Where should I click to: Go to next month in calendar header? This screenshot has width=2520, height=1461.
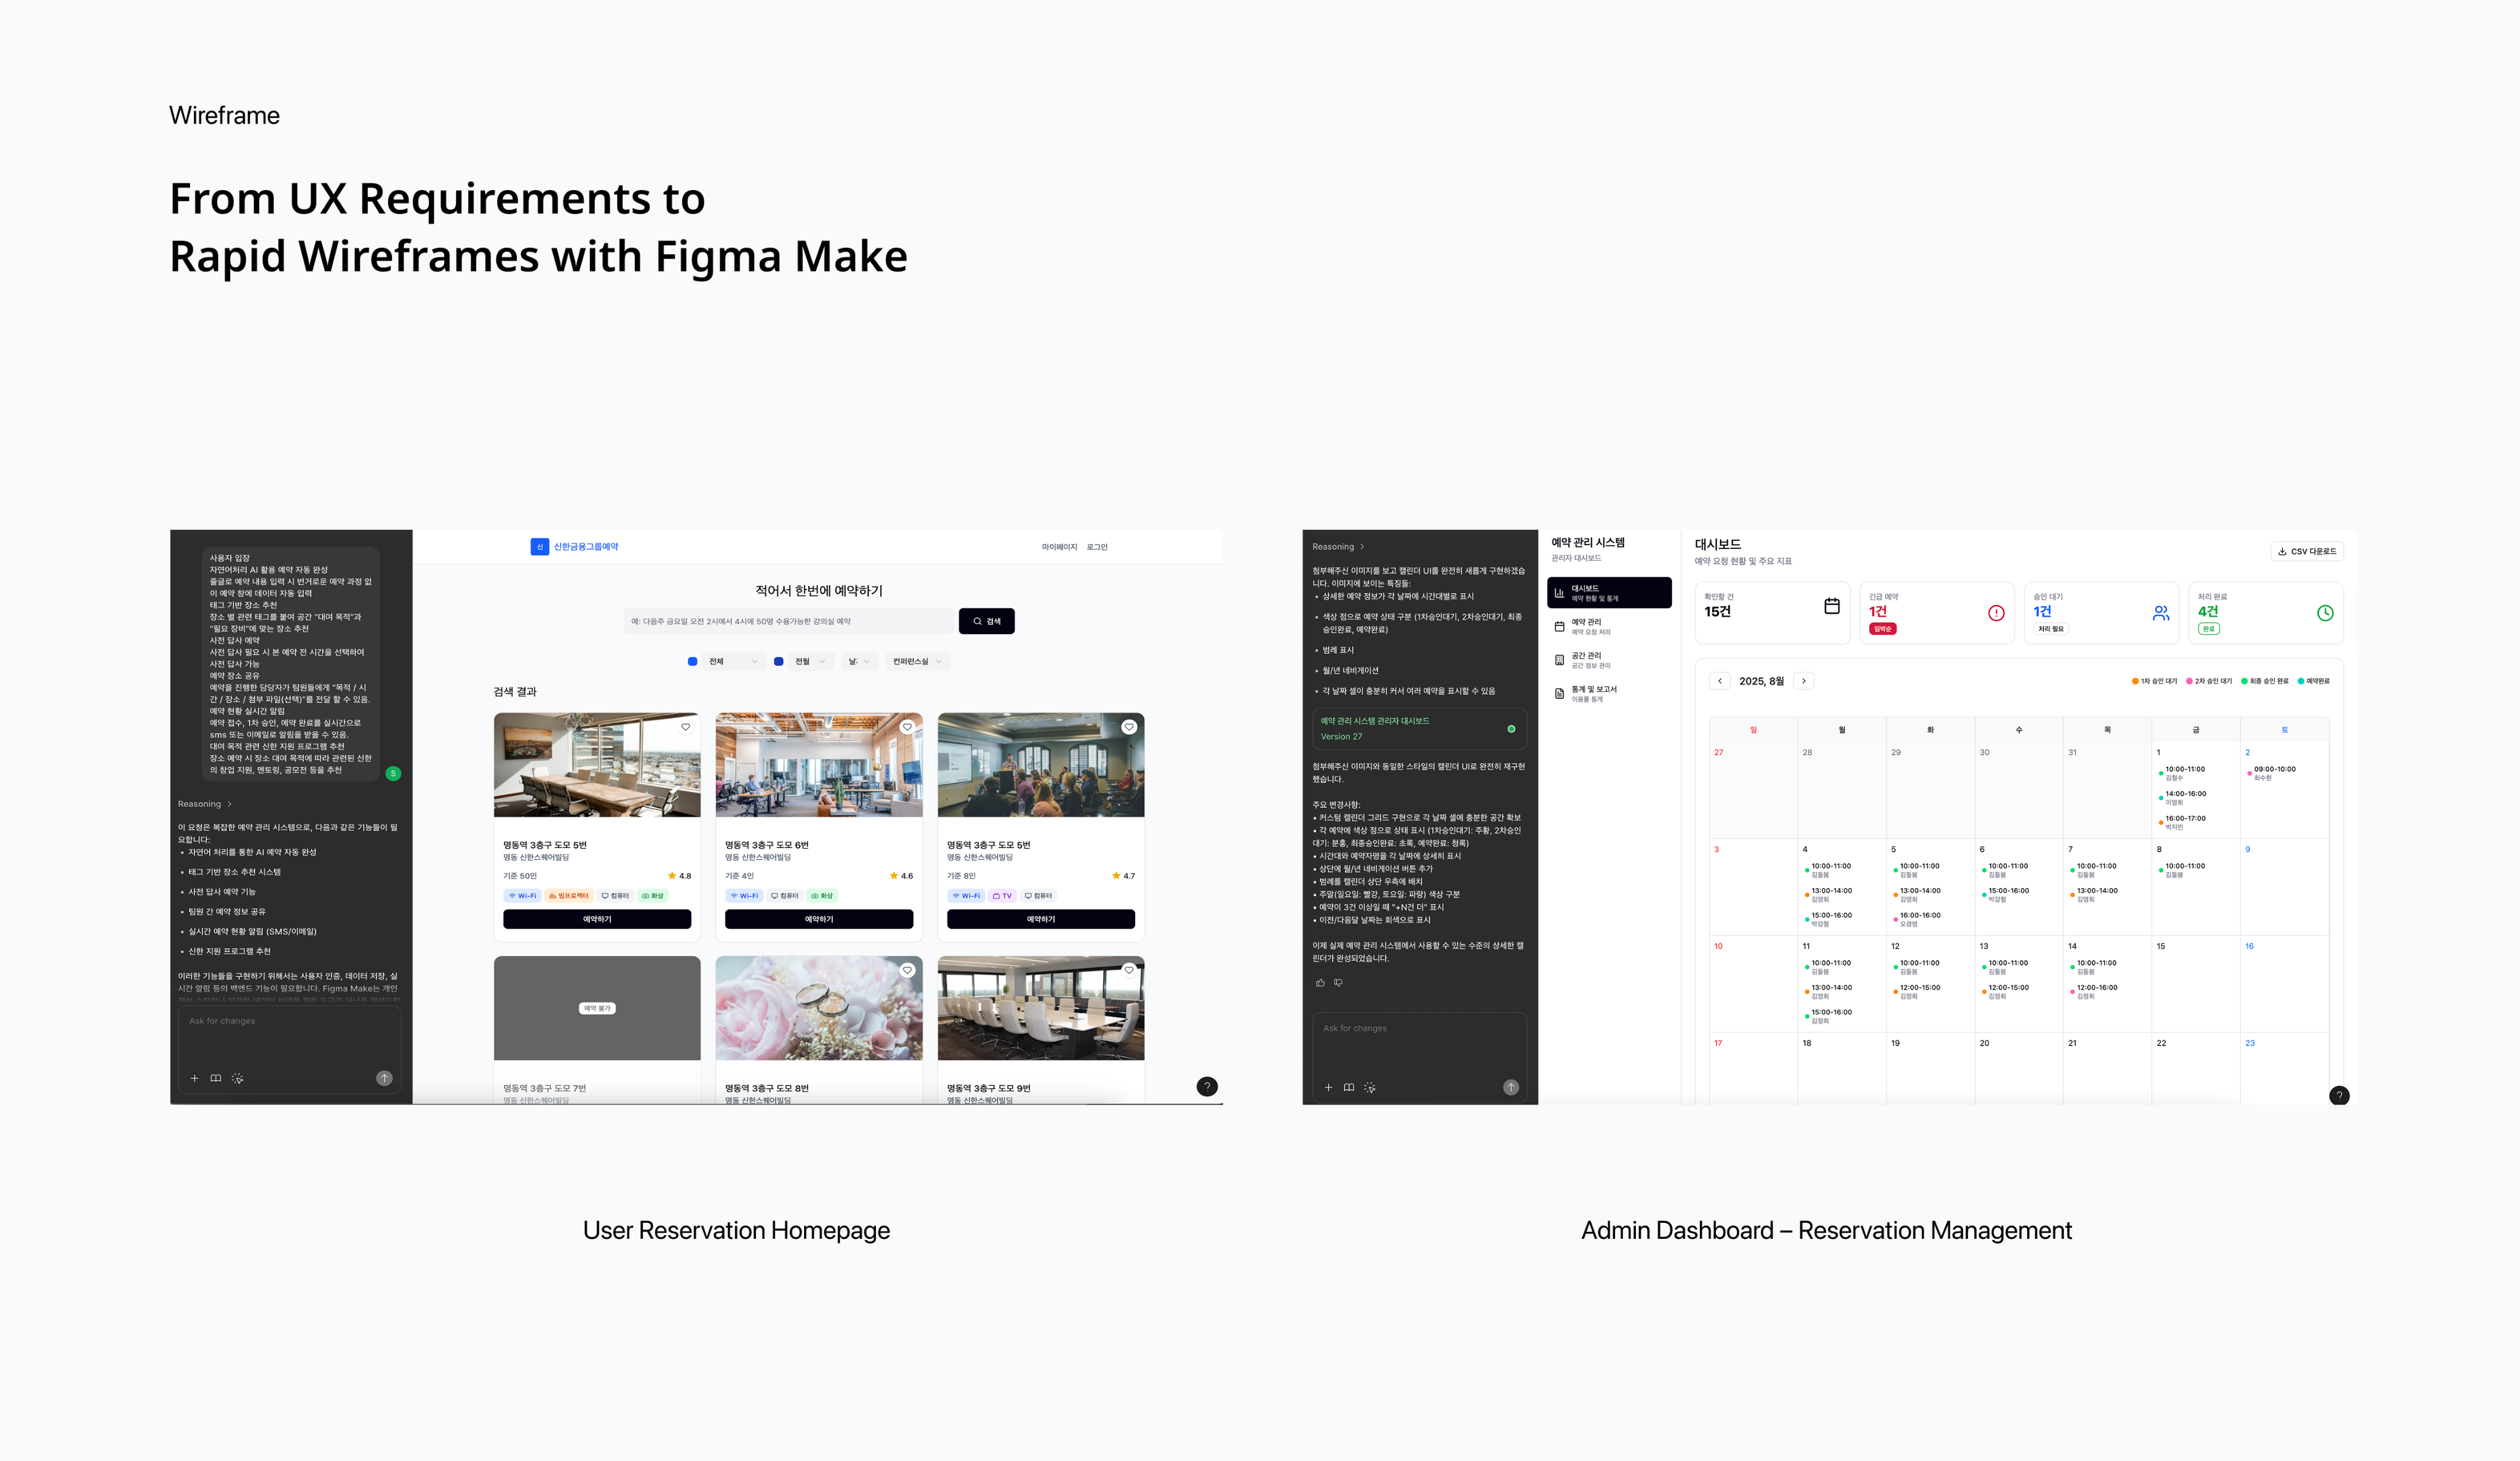[x=1804, y=681]
